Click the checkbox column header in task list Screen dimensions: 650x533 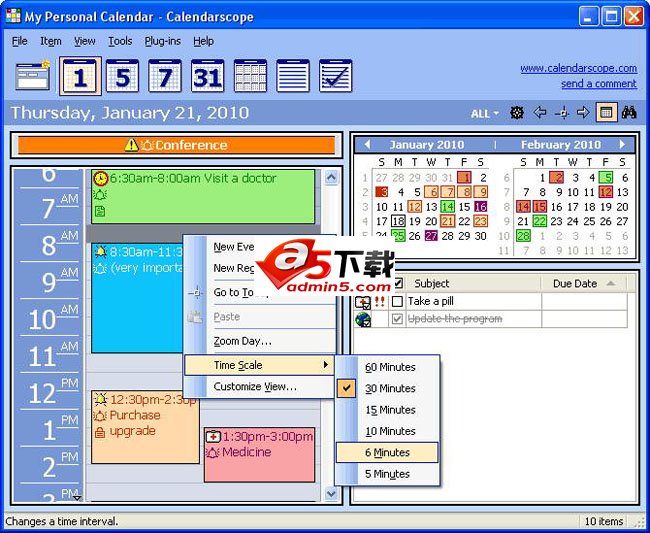(x=397, y=283)
